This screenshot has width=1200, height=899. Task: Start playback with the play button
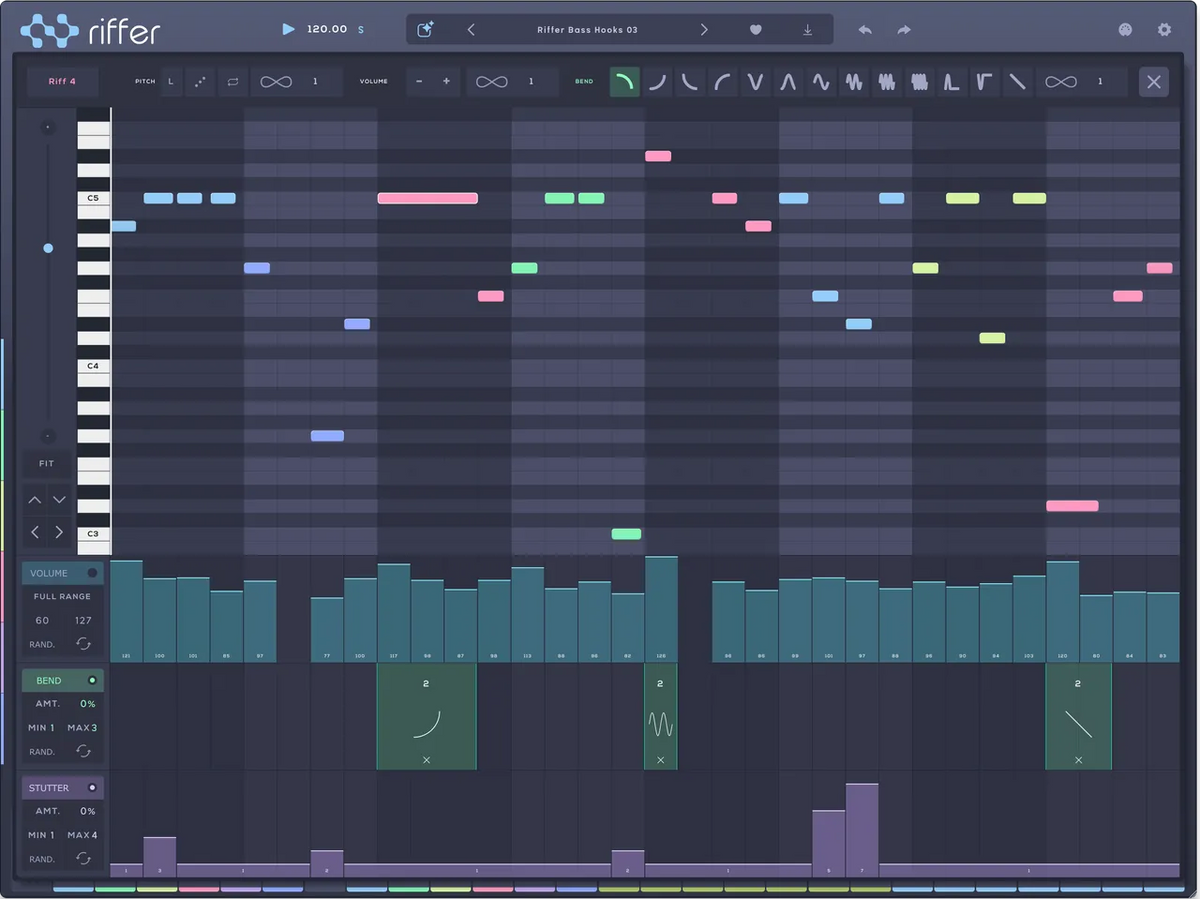(x=289, y=29)
